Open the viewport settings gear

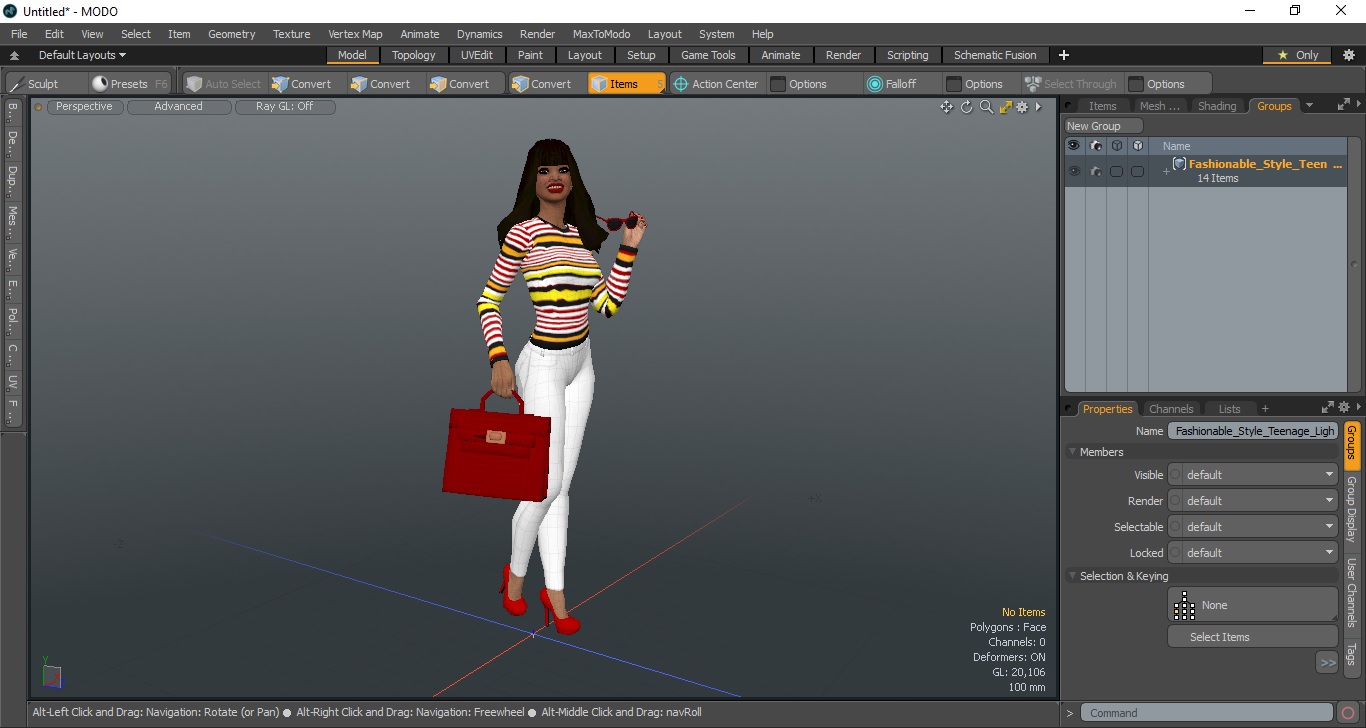coord(1022,107)
